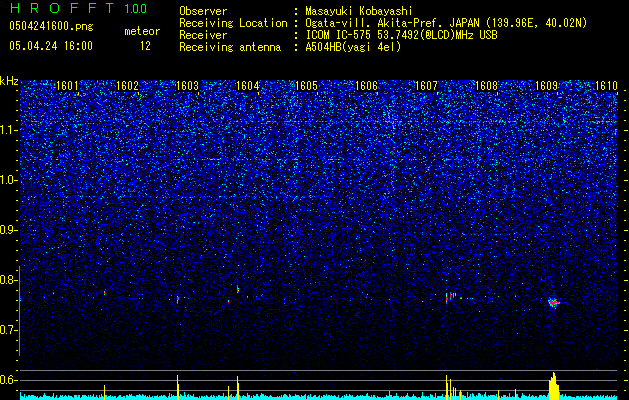Click the kHz axis unit label
This screenshot has height=400, width=629.
pyautogui.click(x=9, y=81)
